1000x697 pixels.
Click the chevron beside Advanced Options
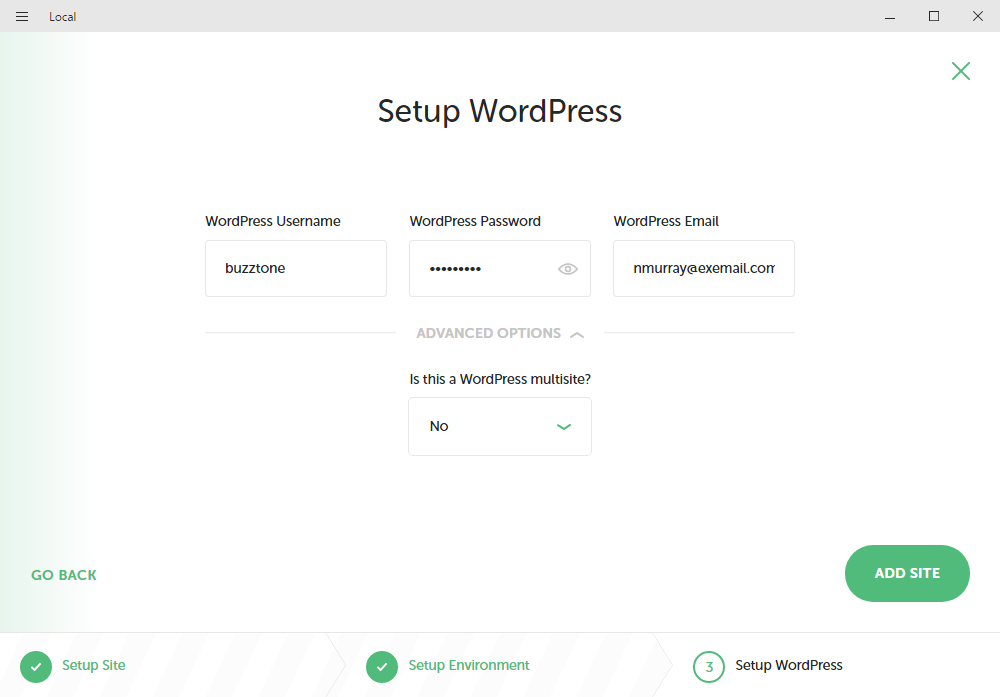(577, 334)
